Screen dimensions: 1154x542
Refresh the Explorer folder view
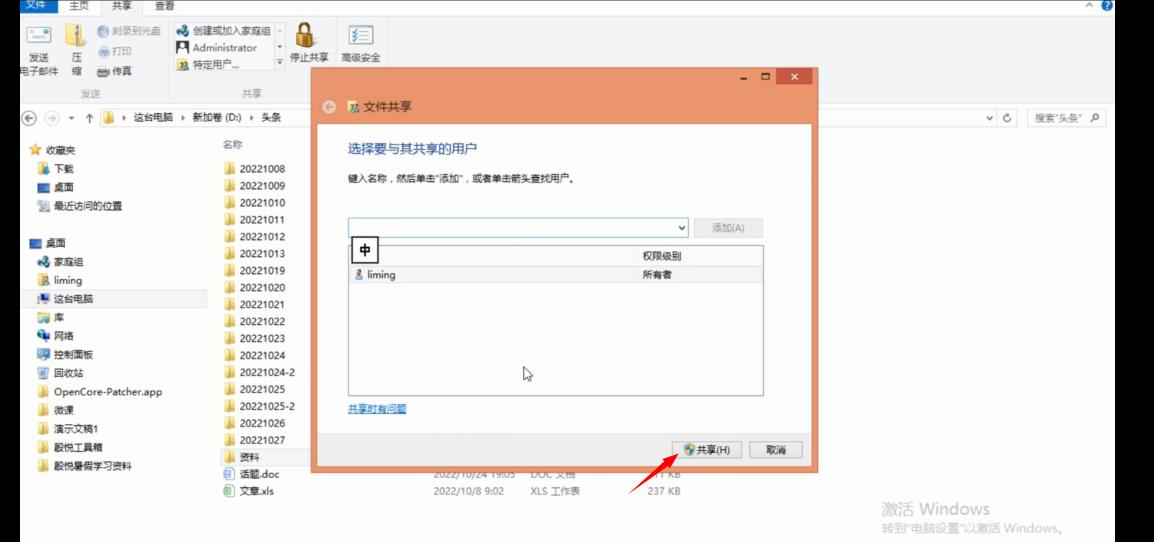[1007, 118]
